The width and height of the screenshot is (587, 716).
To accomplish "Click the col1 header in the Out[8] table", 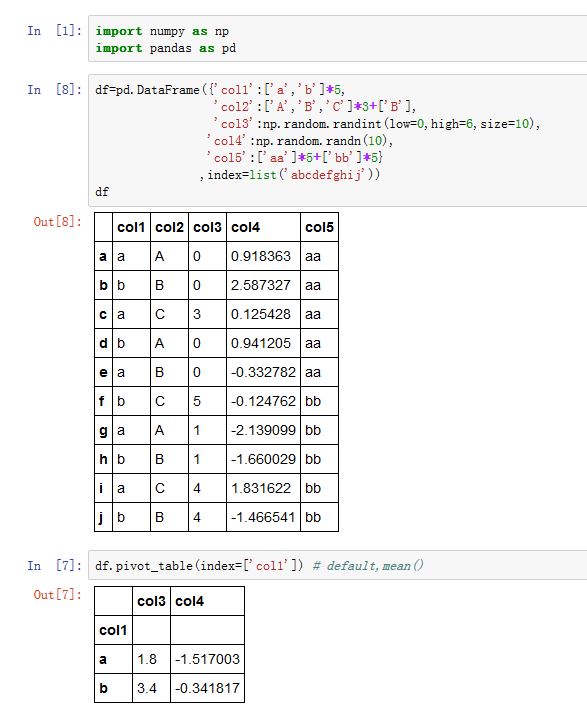I will (x=131, y=227).
